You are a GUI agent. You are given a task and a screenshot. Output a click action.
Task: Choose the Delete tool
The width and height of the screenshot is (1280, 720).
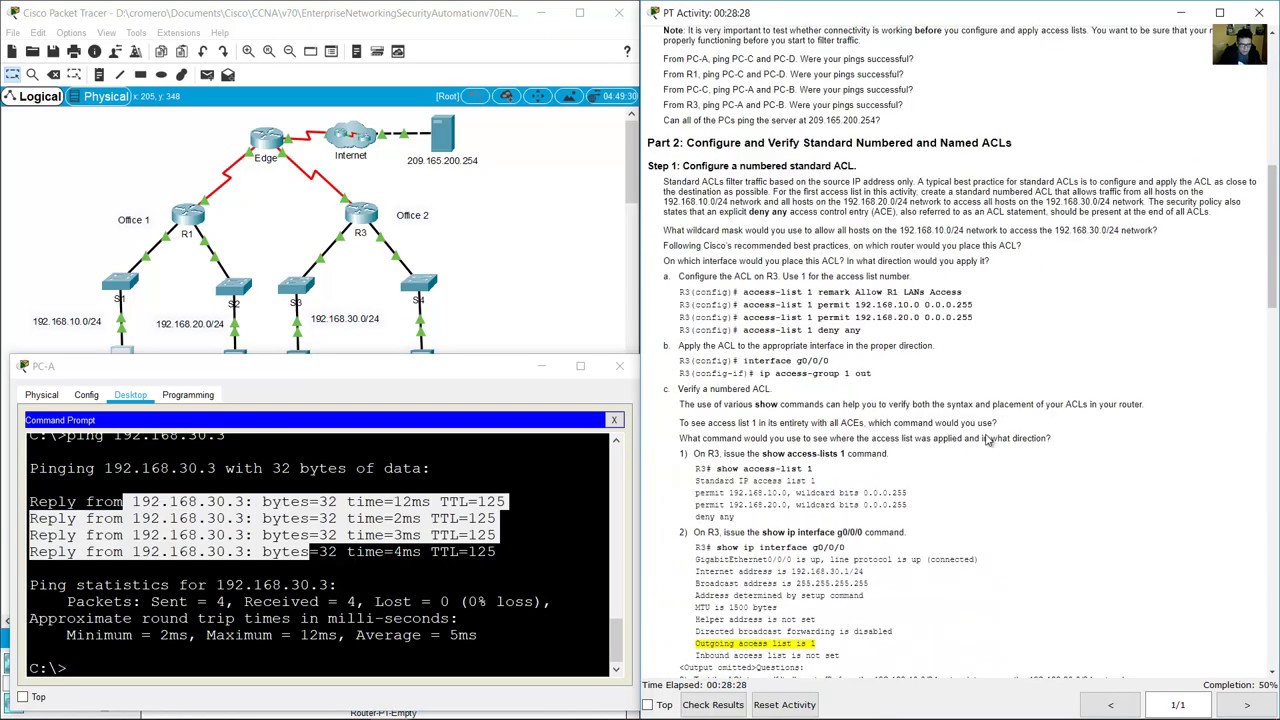[x=53, y=75]
